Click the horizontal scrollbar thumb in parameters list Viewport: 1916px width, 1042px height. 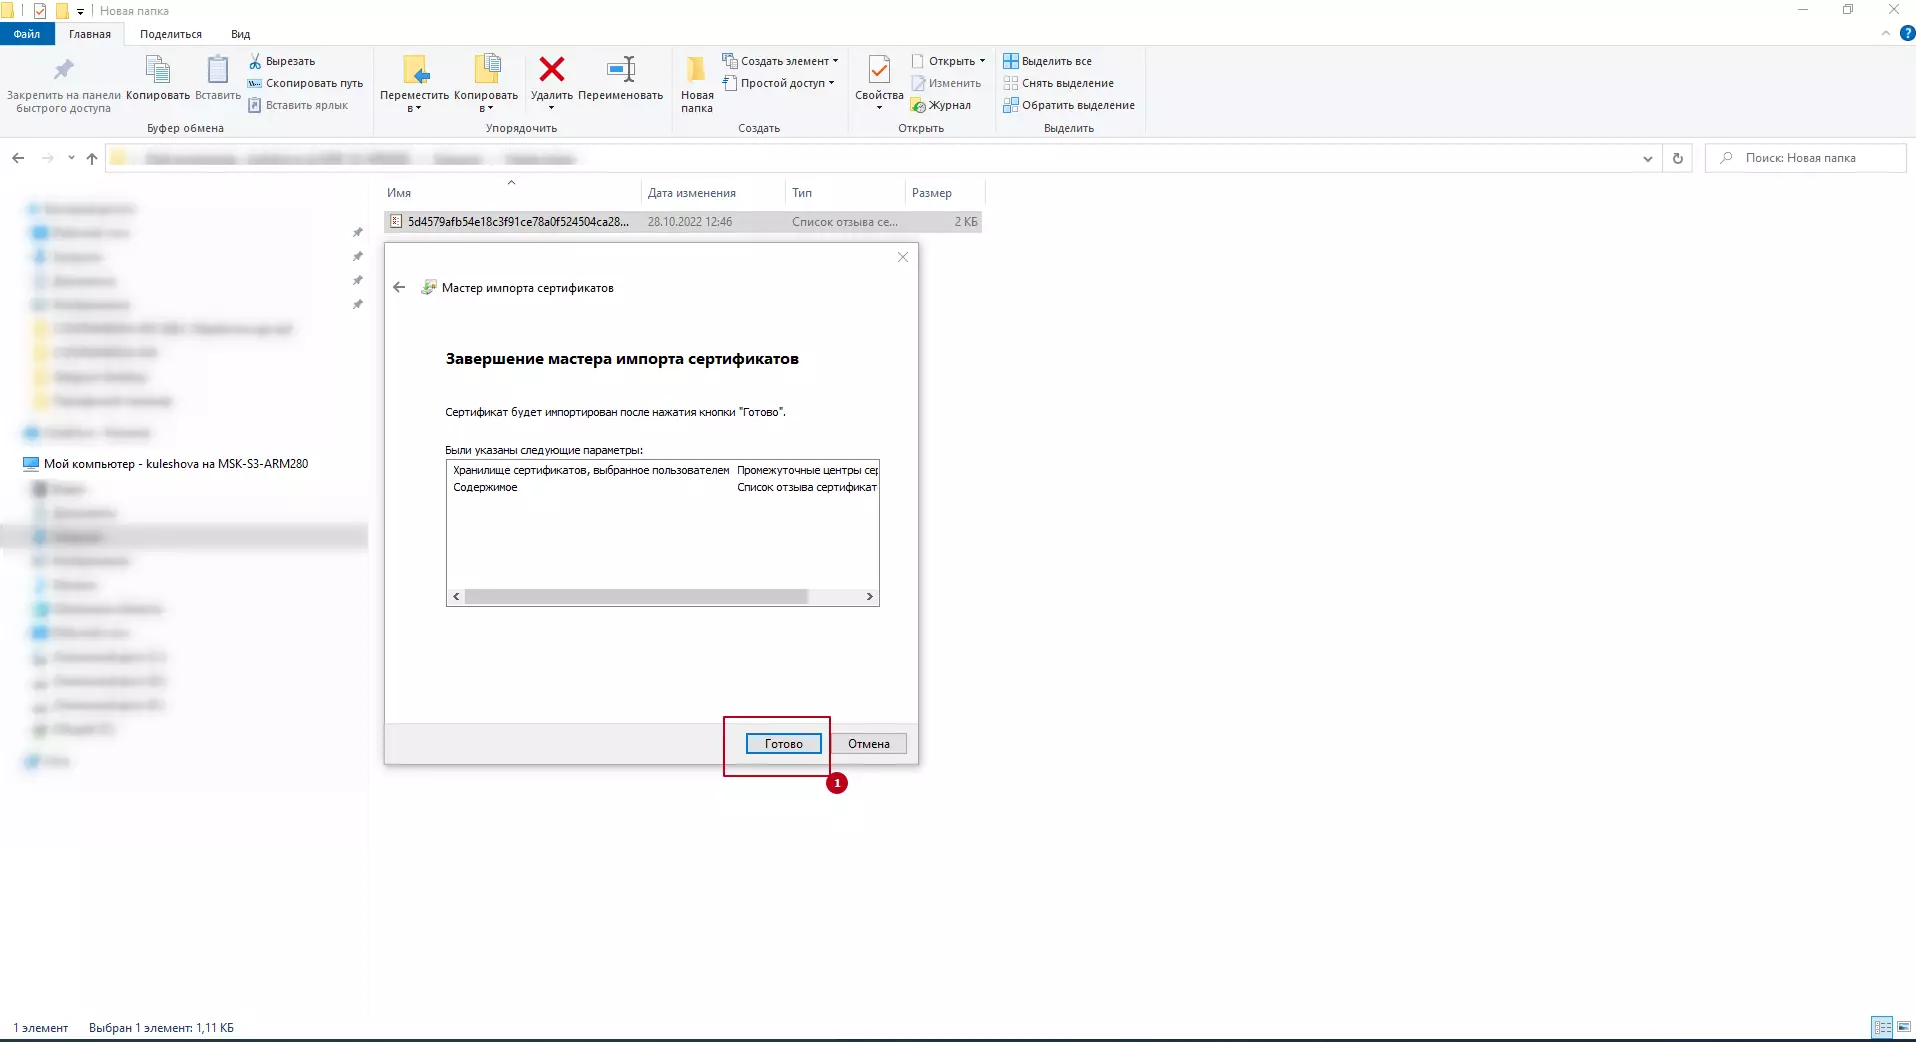[x=636, y=597]
